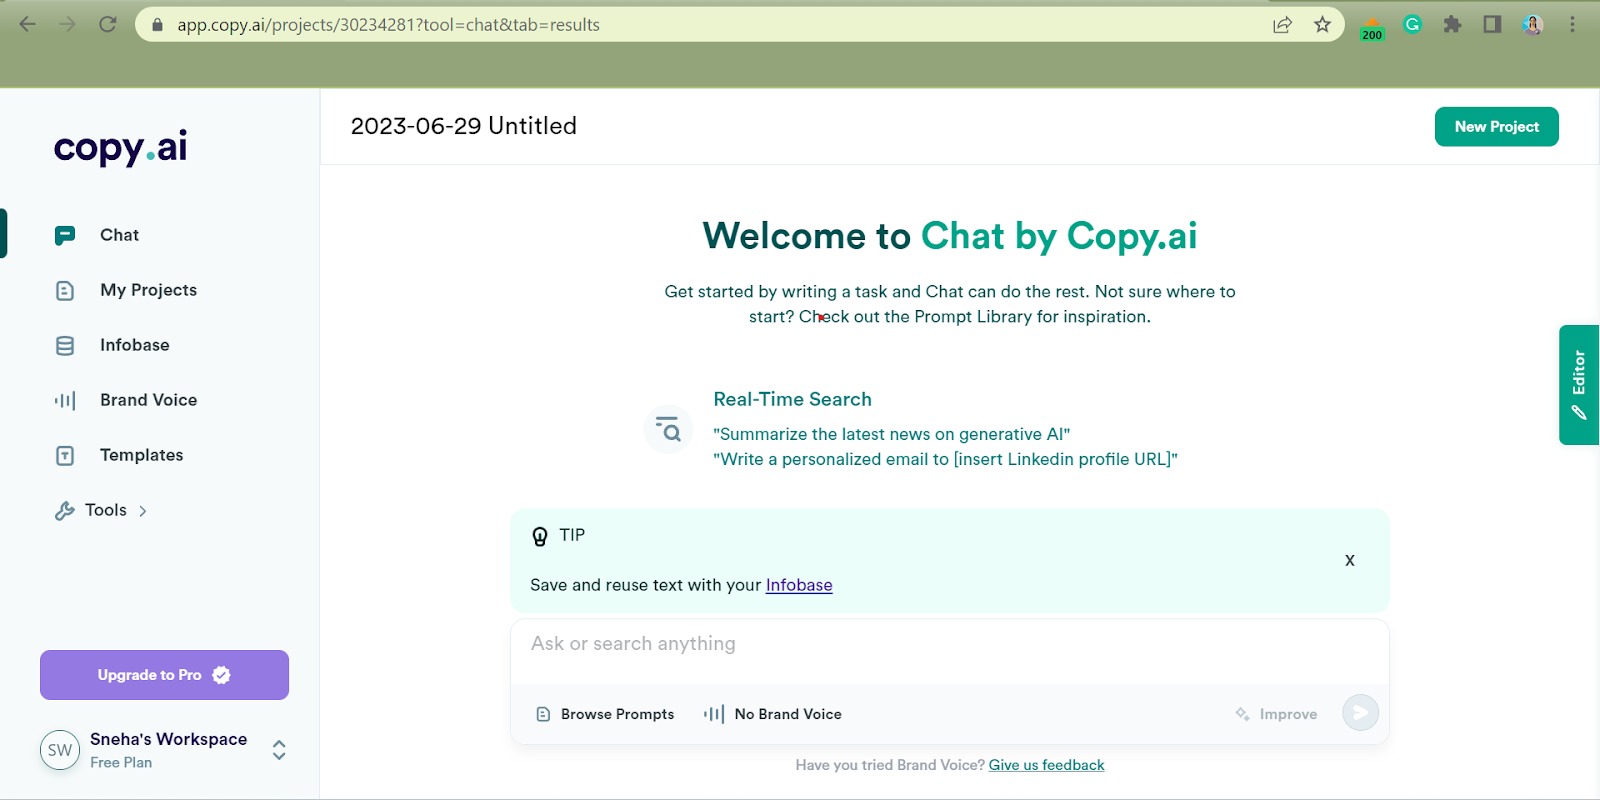Toggle the browser side panel icon
The width and height of the screenshot is (1600, 800).
pyautogui.click(x=1492, y=25)
